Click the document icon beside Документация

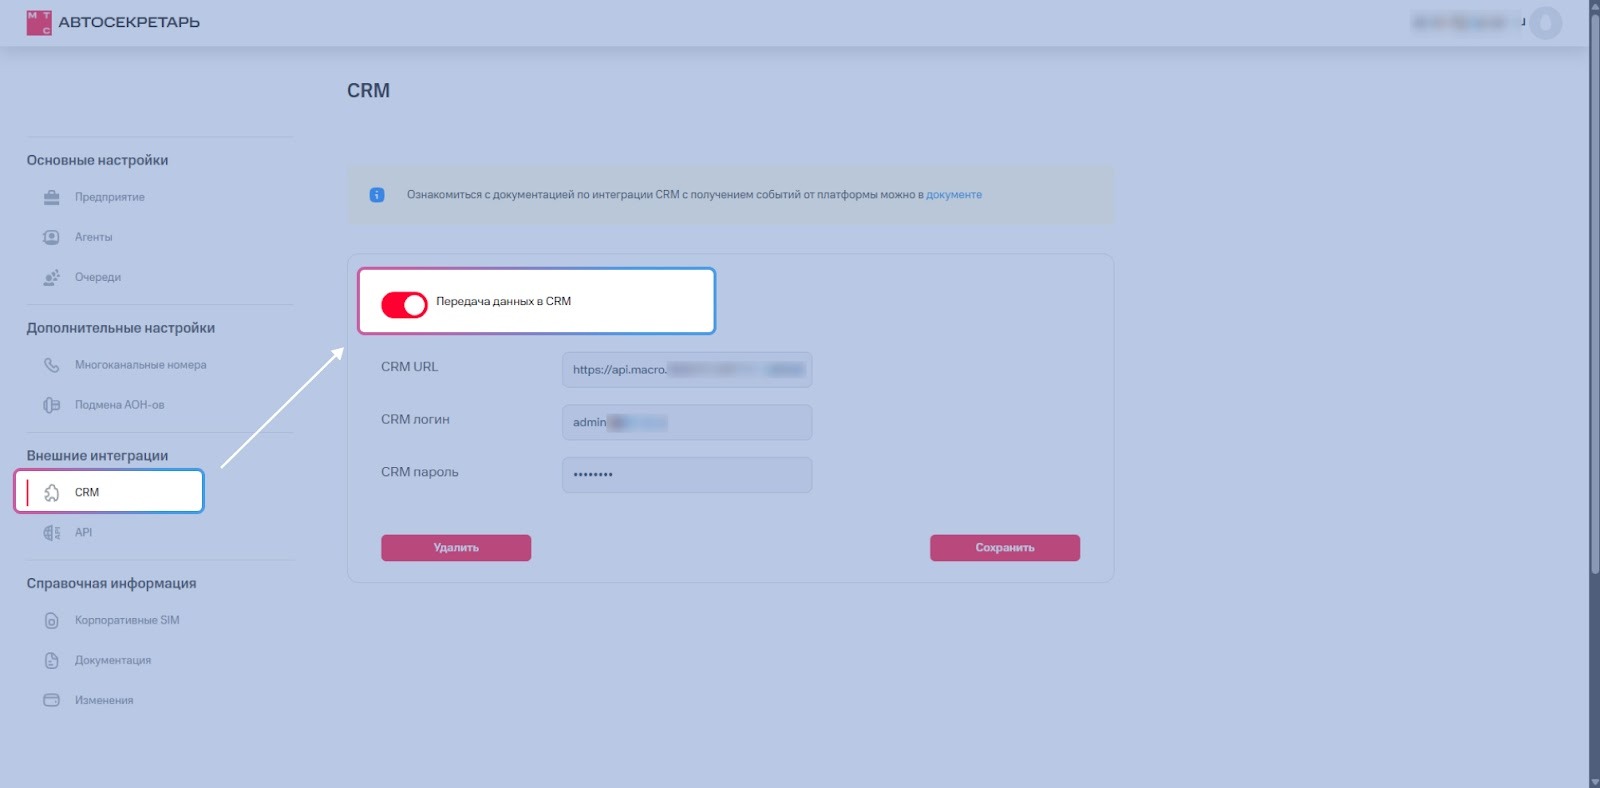pyautogui.click(x=51, y=661)
